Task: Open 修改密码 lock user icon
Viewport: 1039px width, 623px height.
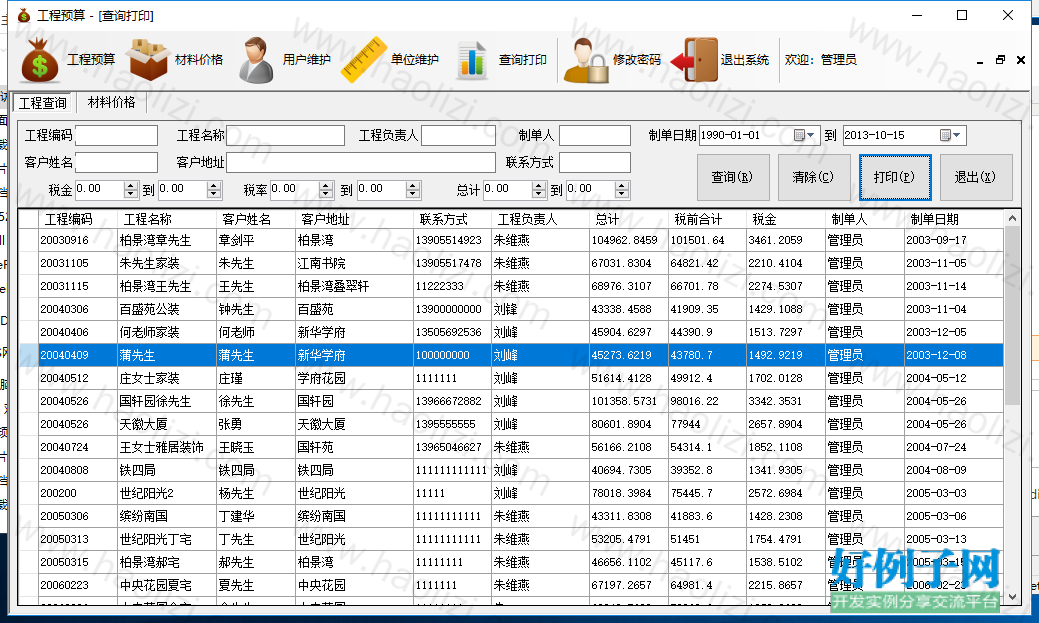Action: pos(586,60)
